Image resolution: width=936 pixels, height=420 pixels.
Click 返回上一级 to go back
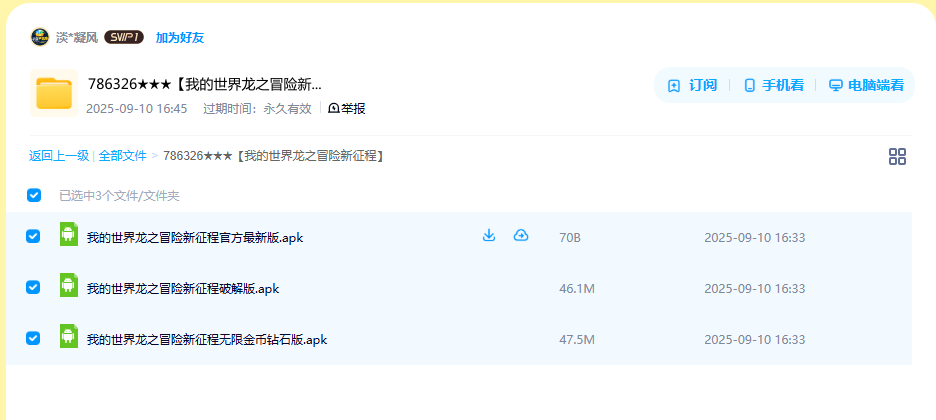58,156
